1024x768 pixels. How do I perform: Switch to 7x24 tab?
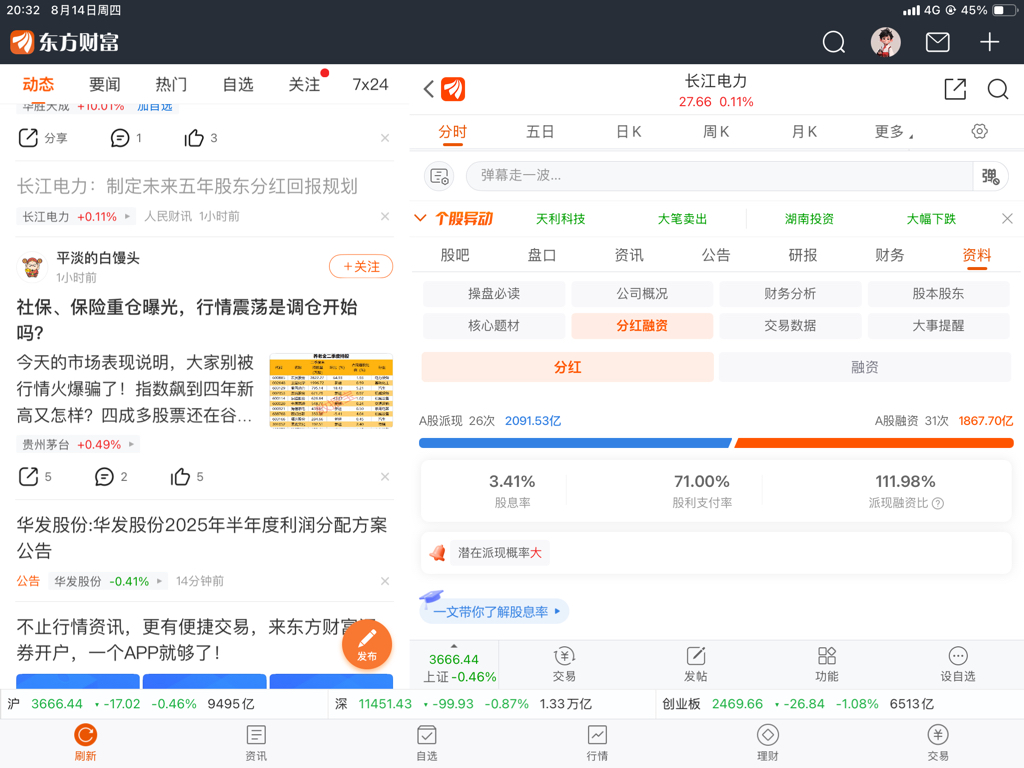click(370, 84)
